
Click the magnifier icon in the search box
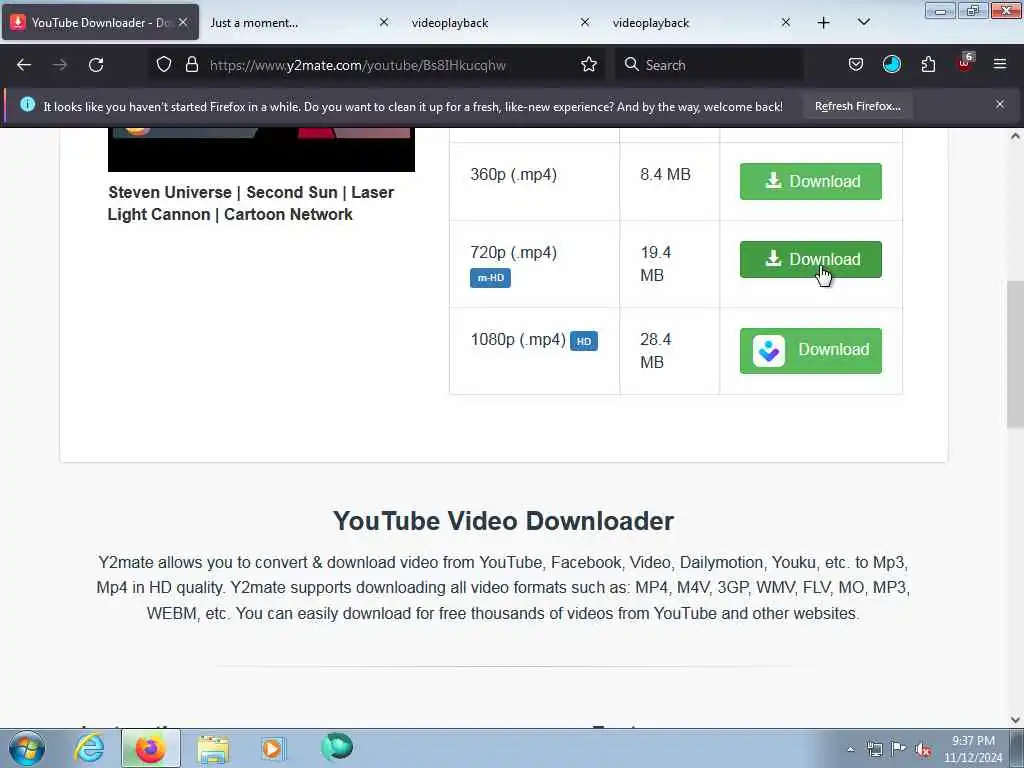pos(632,64)
